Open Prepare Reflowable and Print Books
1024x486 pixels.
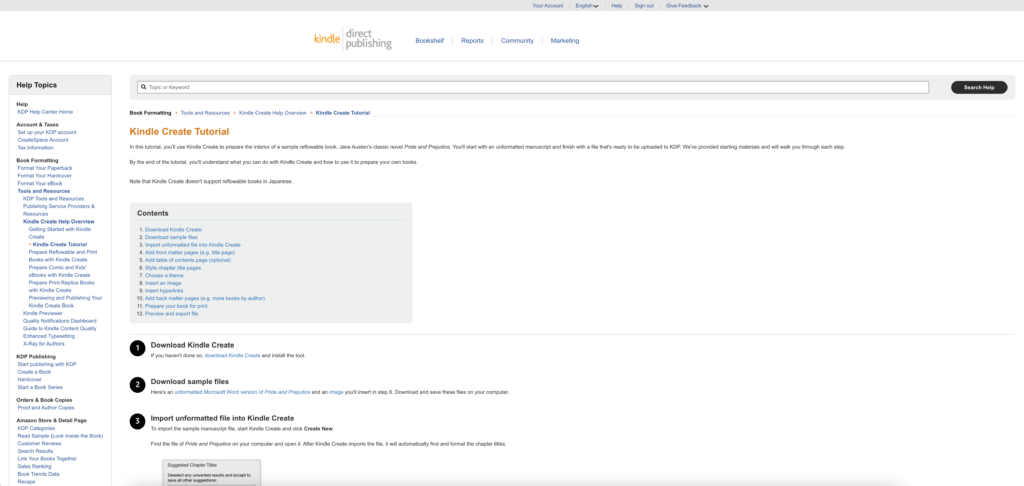click(63, 255)
